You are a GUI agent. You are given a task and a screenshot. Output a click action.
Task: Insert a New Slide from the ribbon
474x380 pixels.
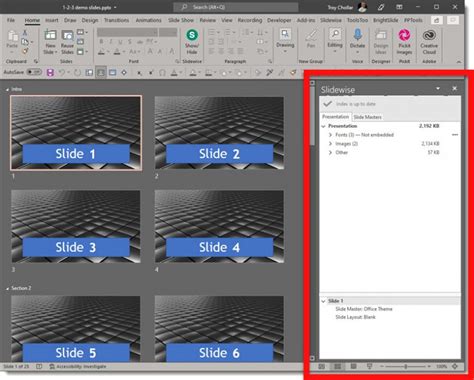point(50,42)
